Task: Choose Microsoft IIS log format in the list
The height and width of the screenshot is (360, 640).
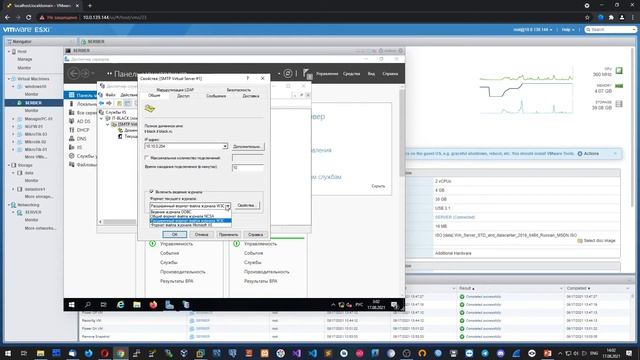Action: pos(191,225)
